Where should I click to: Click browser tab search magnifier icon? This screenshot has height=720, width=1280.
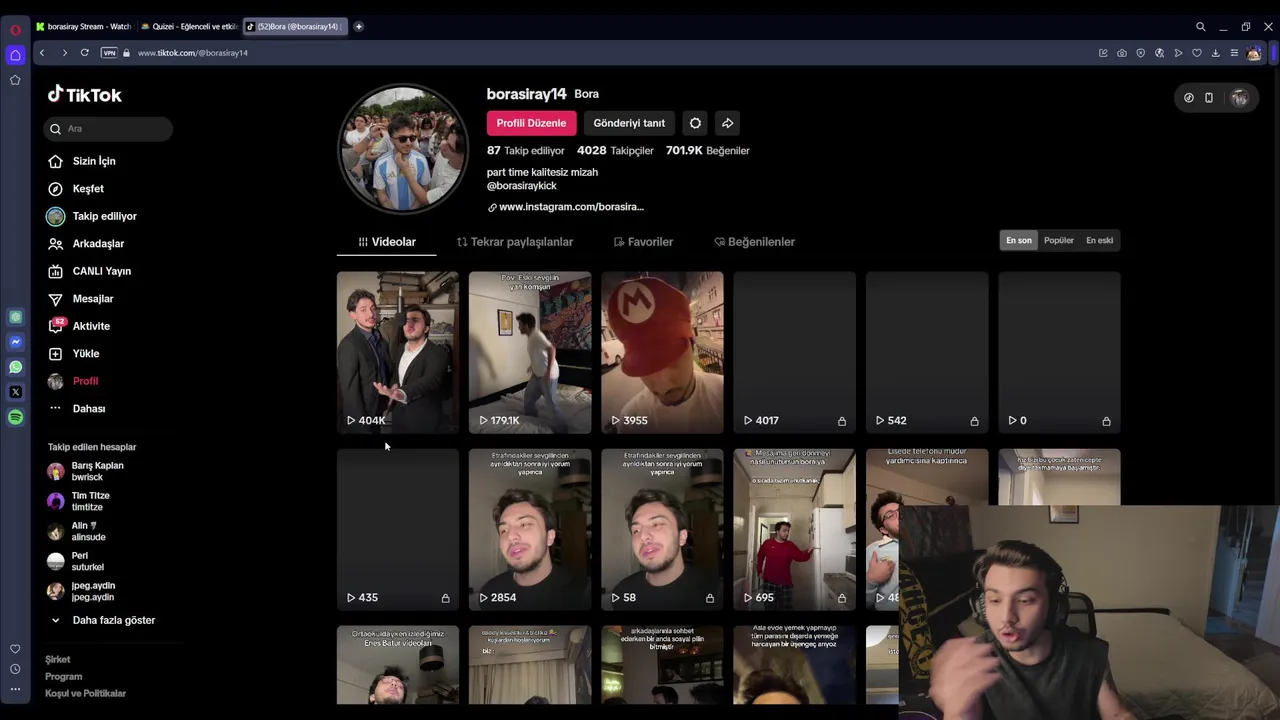pyautogui.click(x=1201, y=27)
